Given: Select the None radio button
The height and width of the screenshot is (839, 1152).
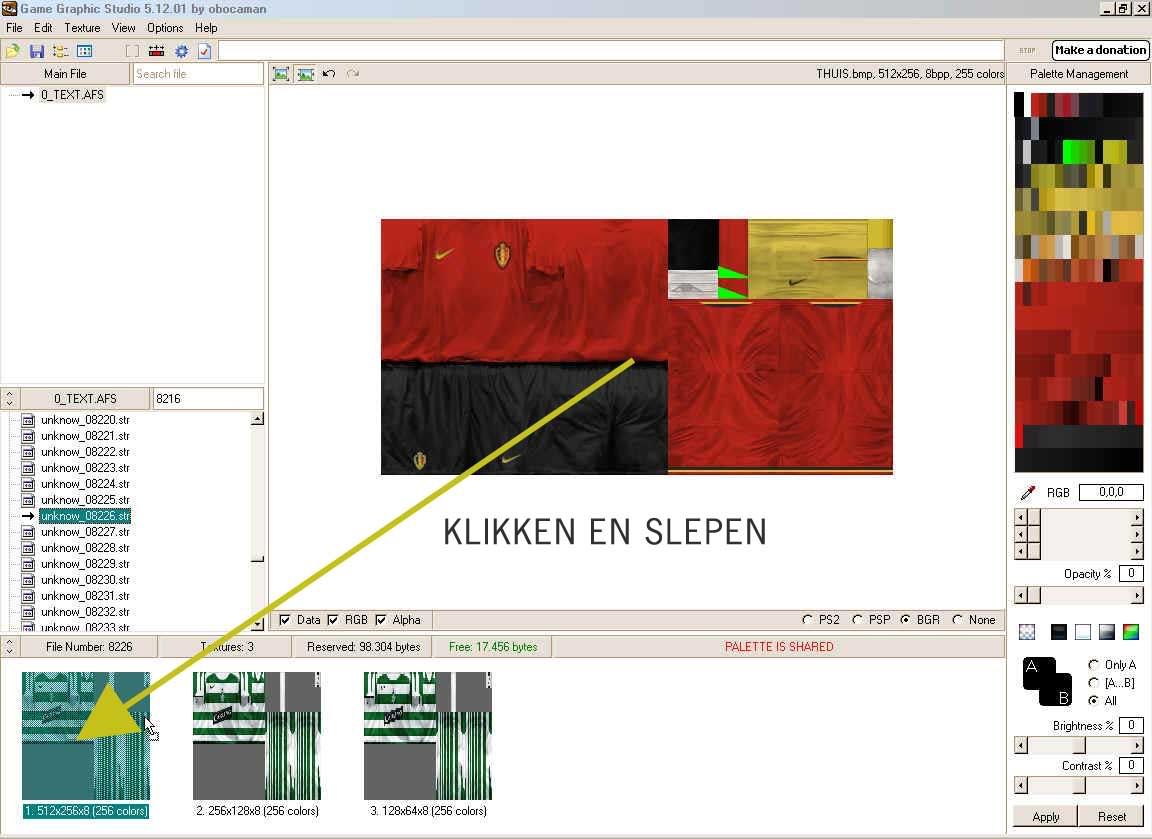Looking at the screenshot, I should [x=957, y=620].
